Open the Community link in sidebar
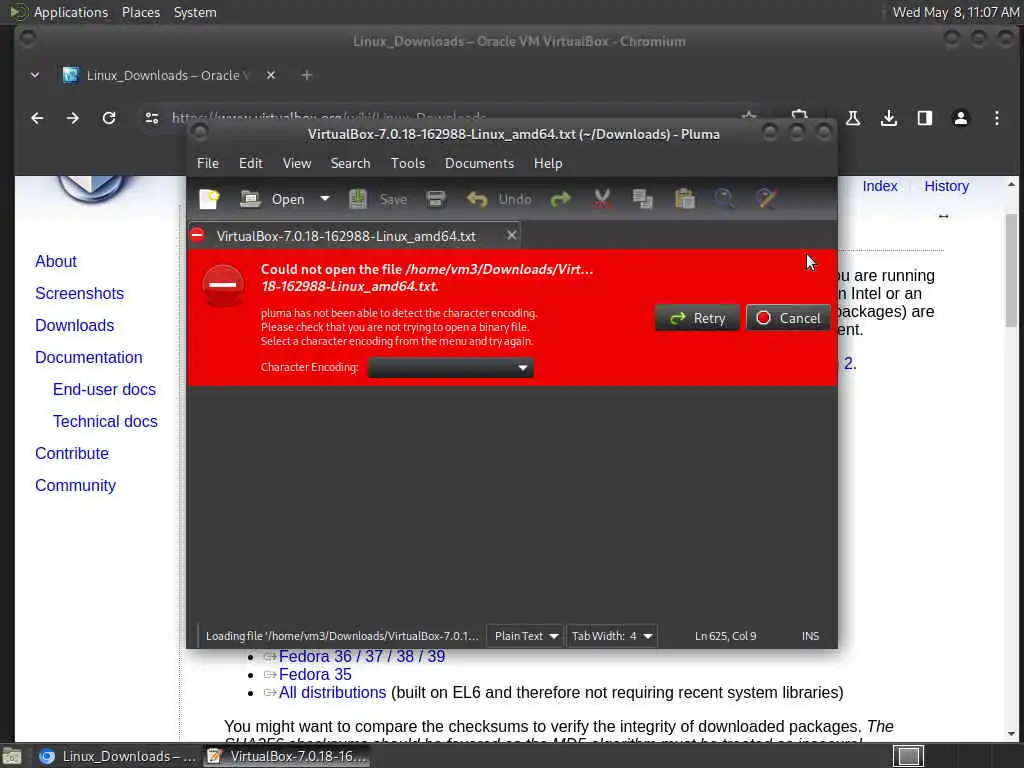 [x=76, y=485]
